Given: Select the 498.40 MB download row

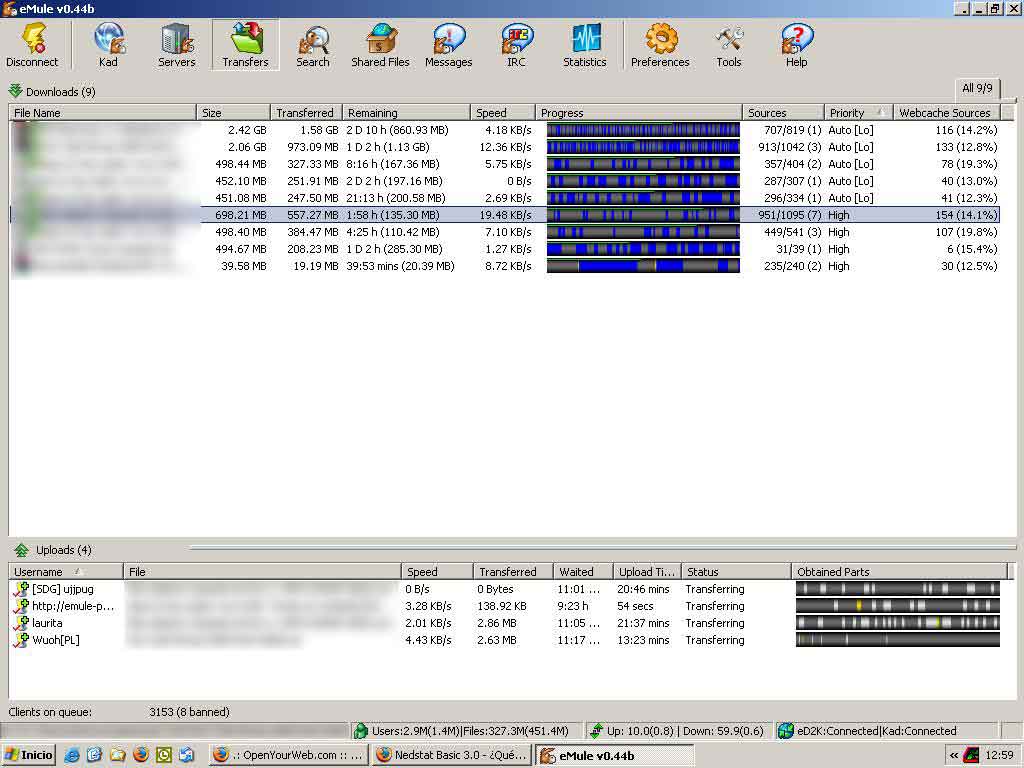Looking at the screenshot, I should coord(504,232).
